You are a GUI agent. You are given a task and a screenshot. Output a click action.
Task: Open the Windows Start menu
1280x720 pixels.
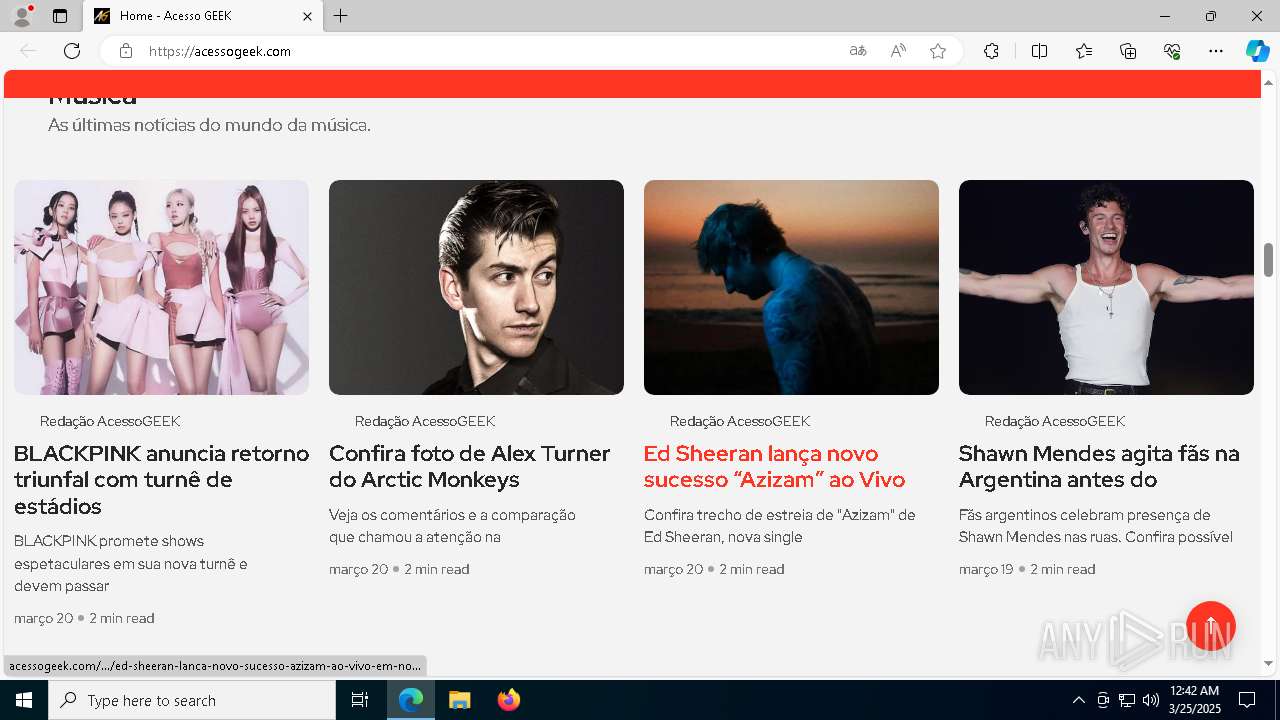click(x=24, y=700)
